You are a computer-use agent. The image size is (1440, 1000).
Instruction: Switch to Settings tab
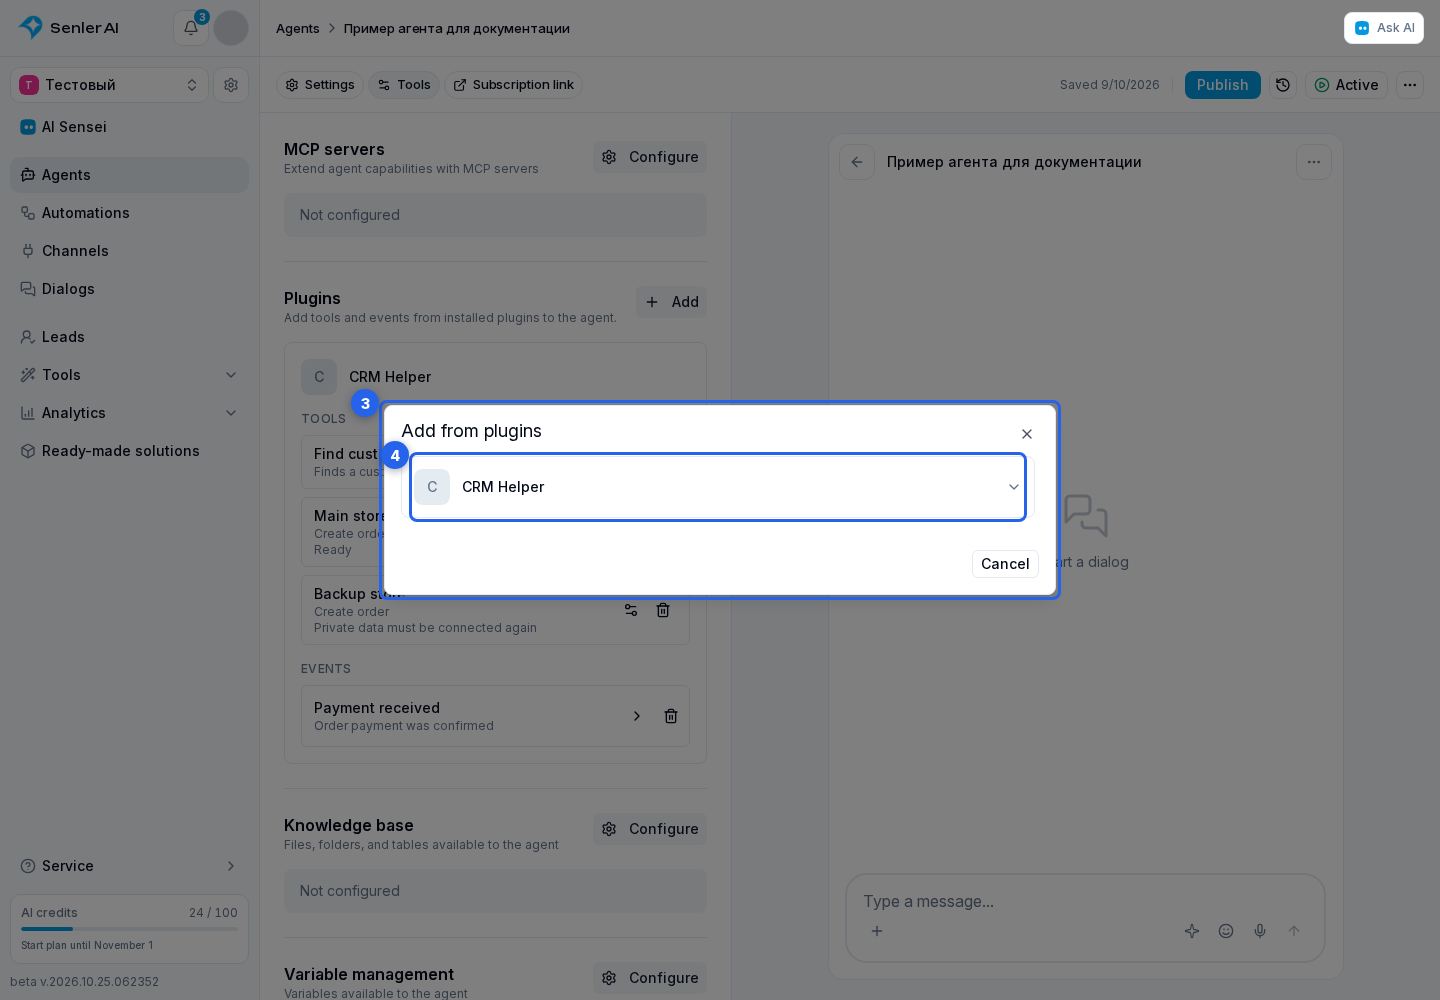pyautogui.click(x=320, y=85)
